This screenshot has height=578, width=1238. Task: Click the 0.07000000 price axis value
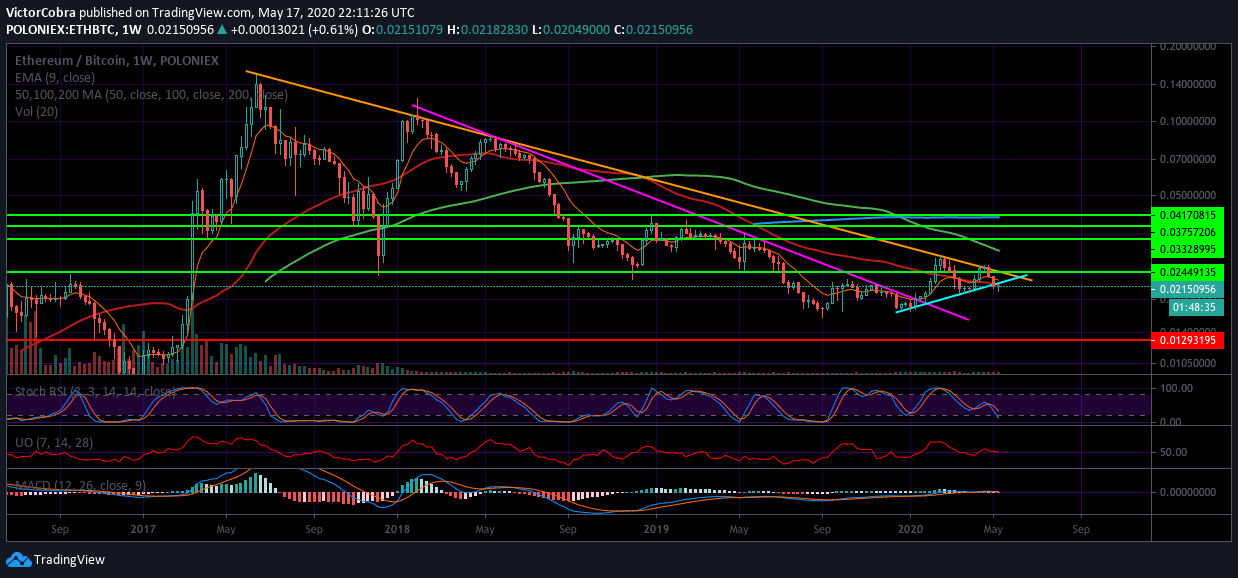1188,159
